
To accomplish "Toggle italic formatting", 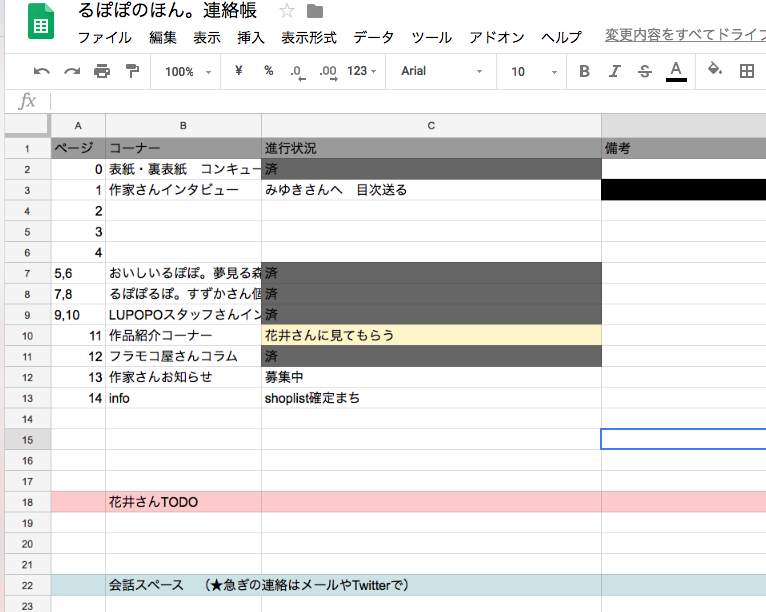I will point(615,71).
